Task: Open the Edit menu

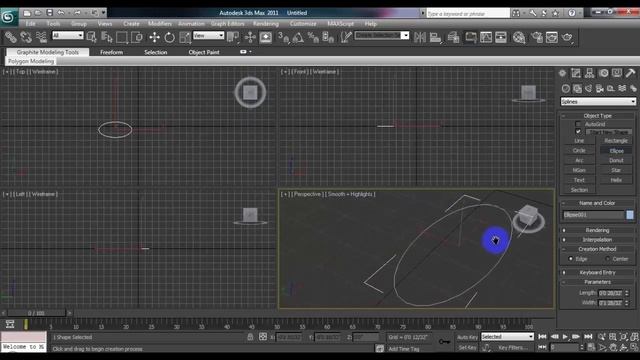Action: pos(31,24)
